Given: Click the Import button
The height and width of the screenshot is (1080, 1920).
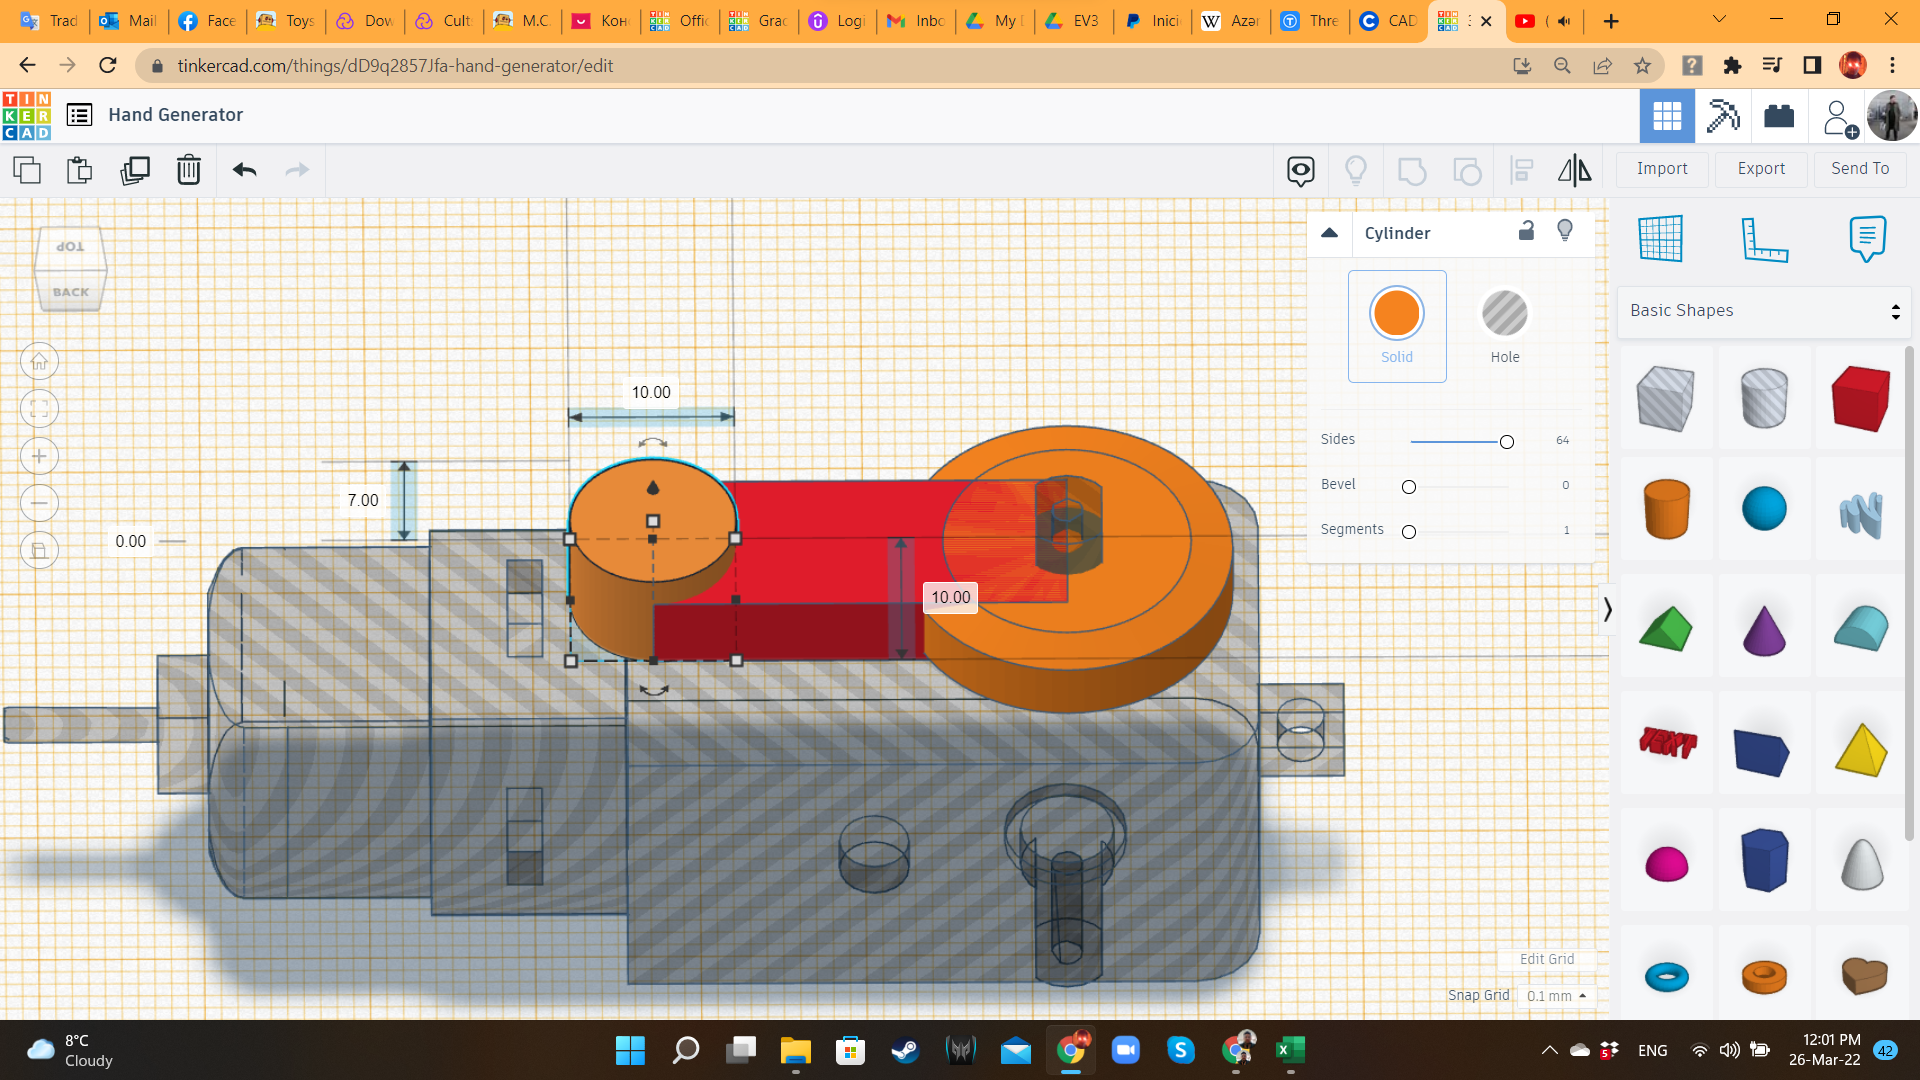Looking at the screenshot, I should point(1662,169).
